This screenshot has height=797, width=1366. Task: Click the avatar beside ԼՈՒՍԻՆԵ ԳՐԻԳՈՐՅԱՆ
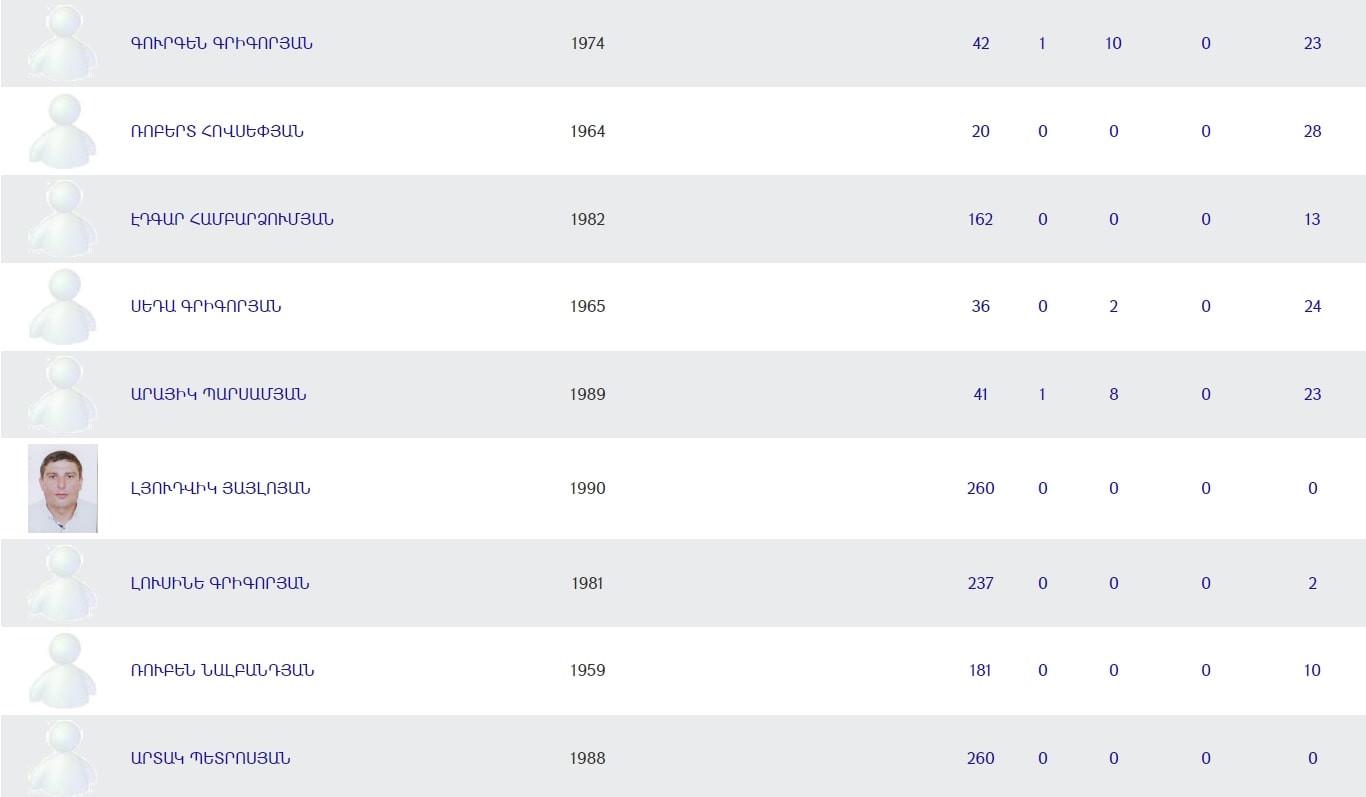pyautogui.click(x=63, y=583)
